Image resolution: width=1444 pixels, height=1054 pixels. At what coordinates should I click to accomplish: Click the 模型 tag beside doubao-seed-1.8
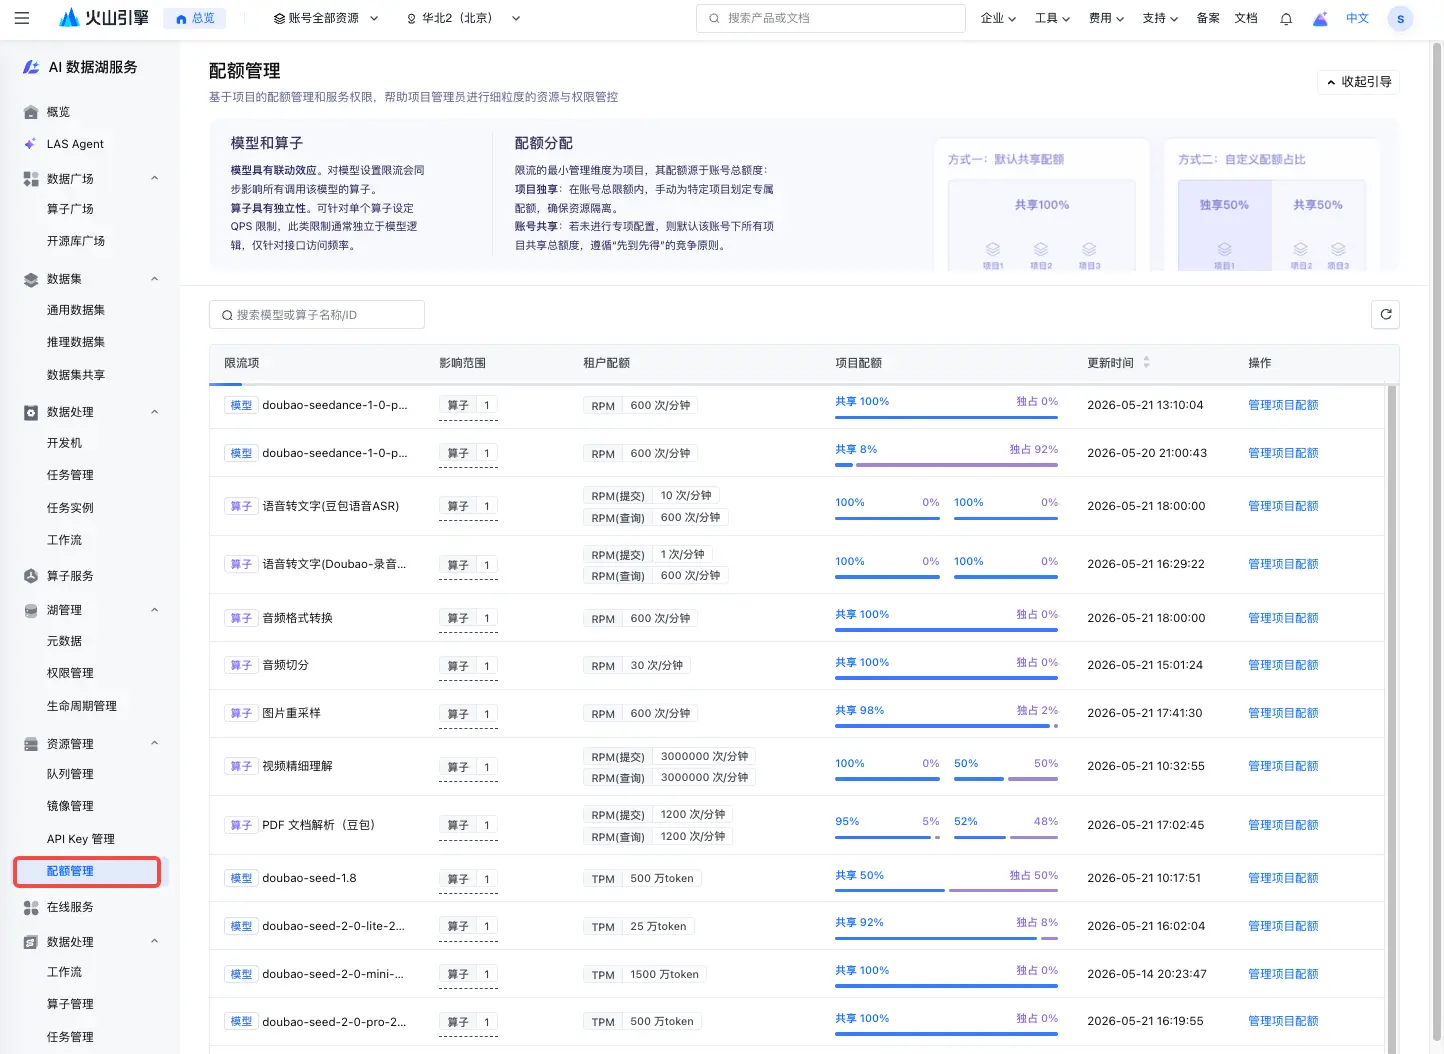tap(241, 878)
